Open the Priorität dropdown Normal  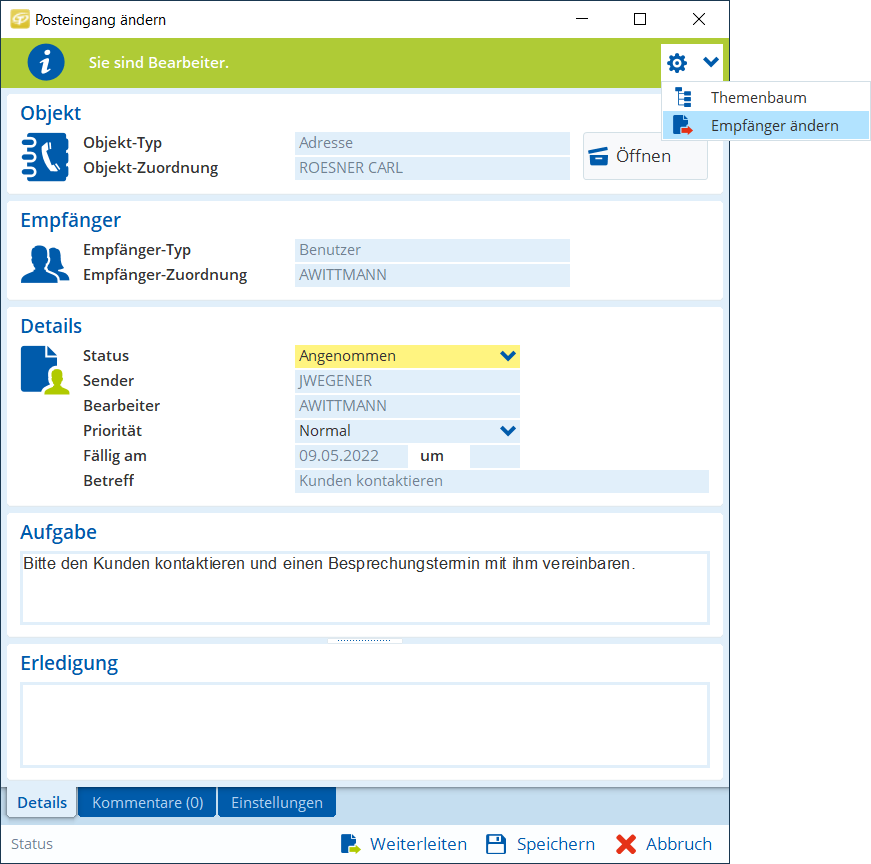407,431
